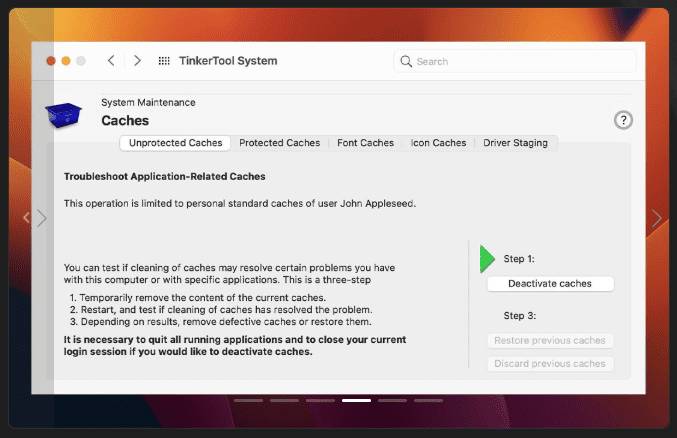Show previous slide with left carousel arrow
This screenshot has height=438, width=677.
[27, 218]
